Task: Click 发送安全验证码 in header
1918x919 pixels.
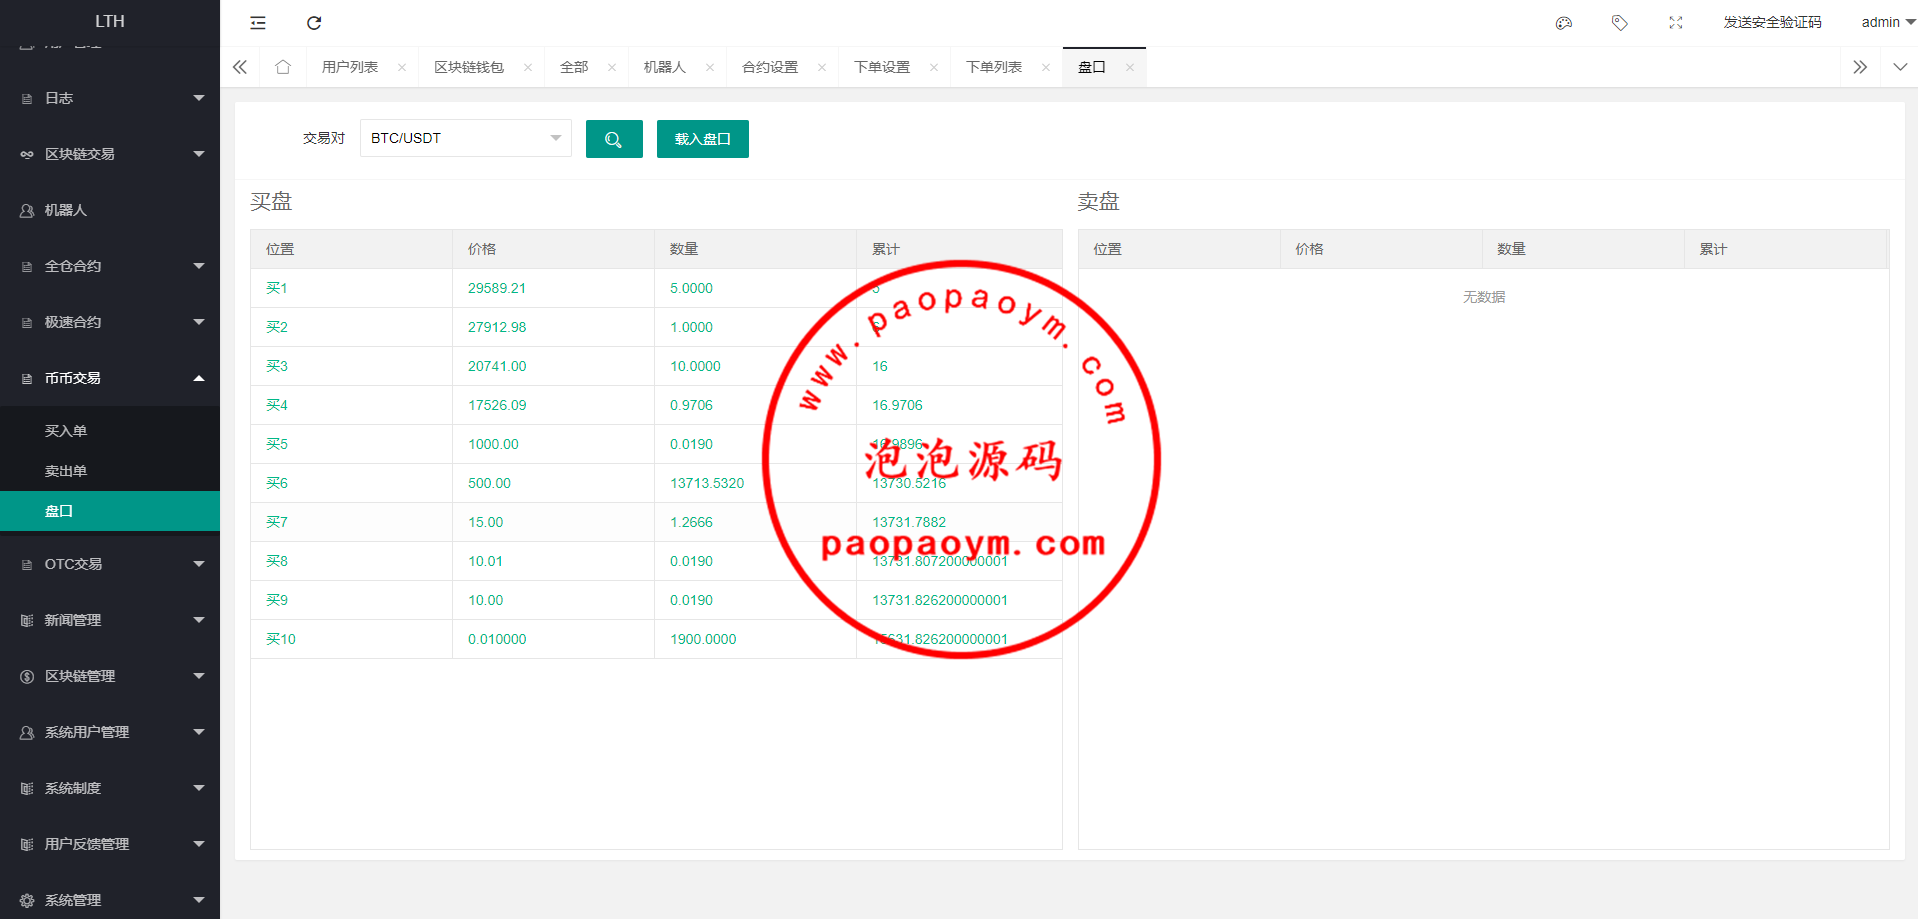Action: pyautogui.click(x=1772, y=22)
